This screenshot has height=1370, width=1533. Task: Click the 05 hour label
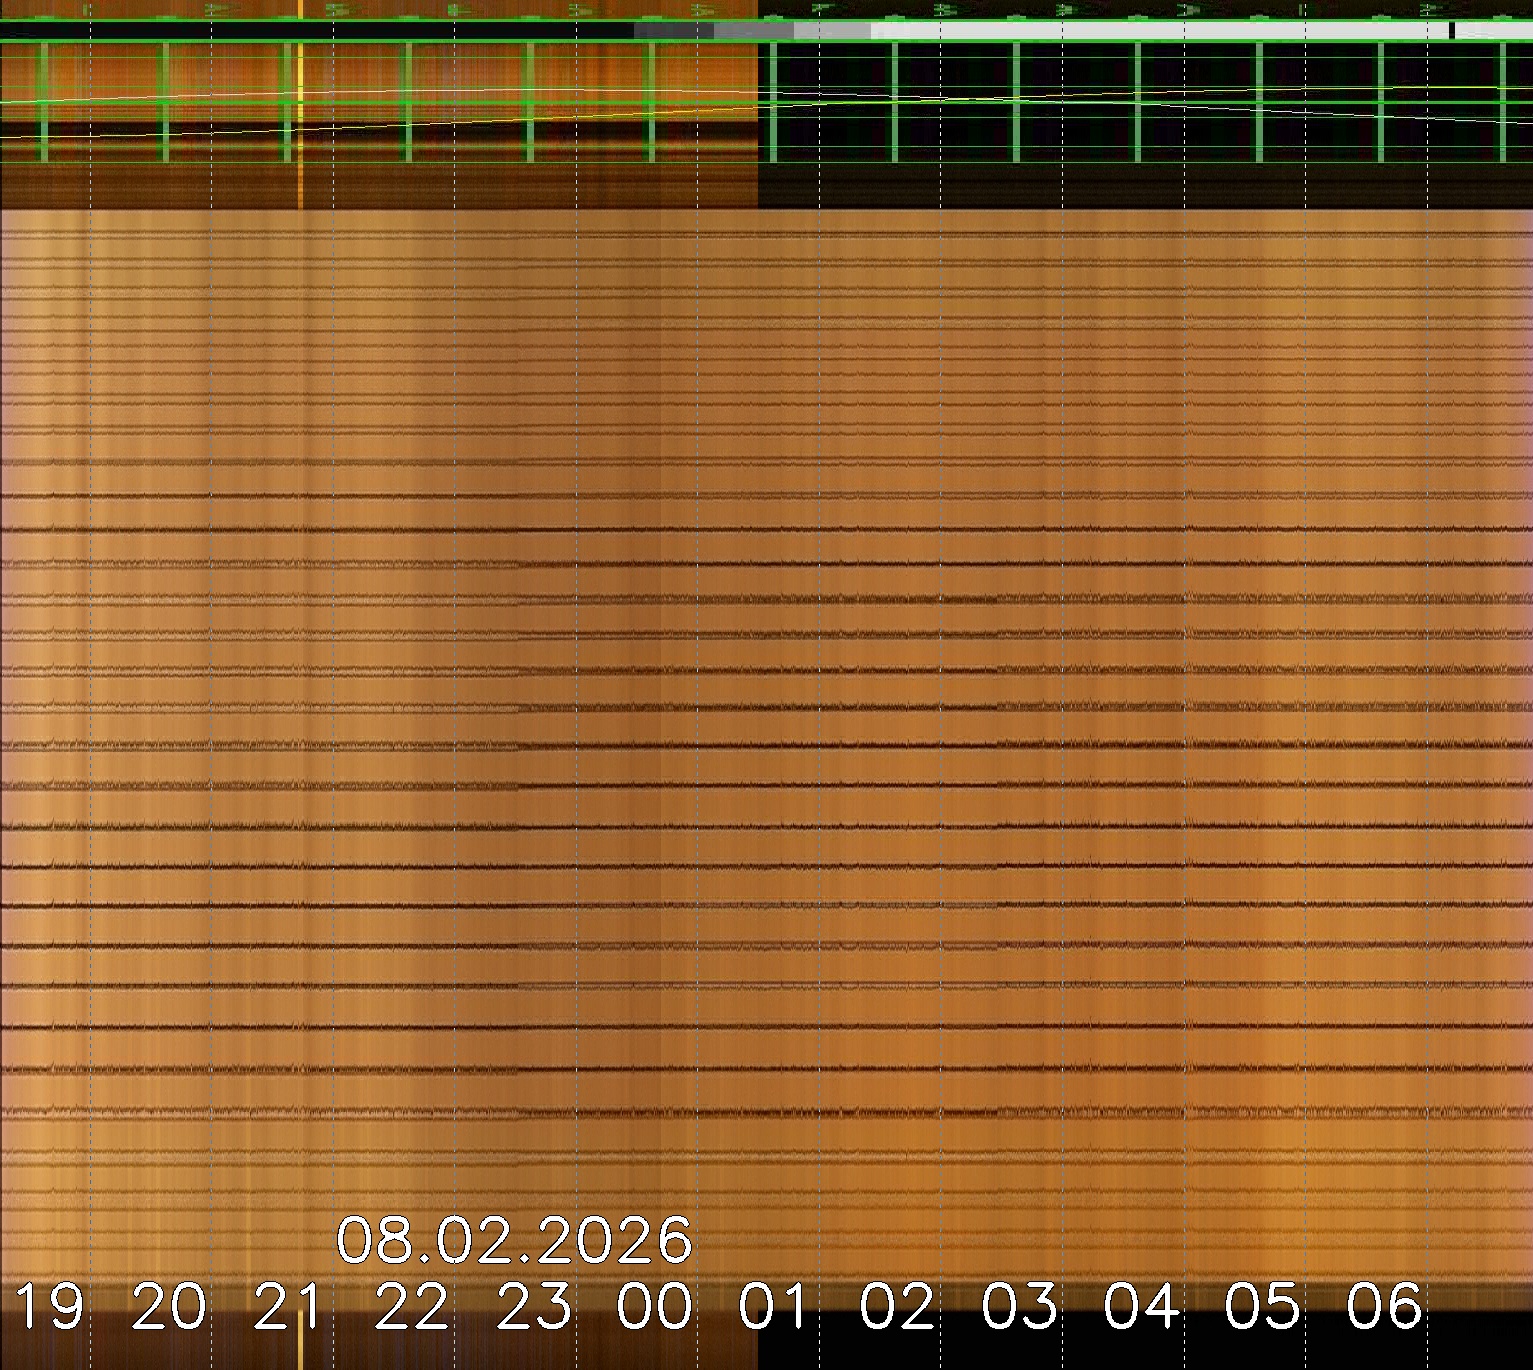pos(1263,1307)
